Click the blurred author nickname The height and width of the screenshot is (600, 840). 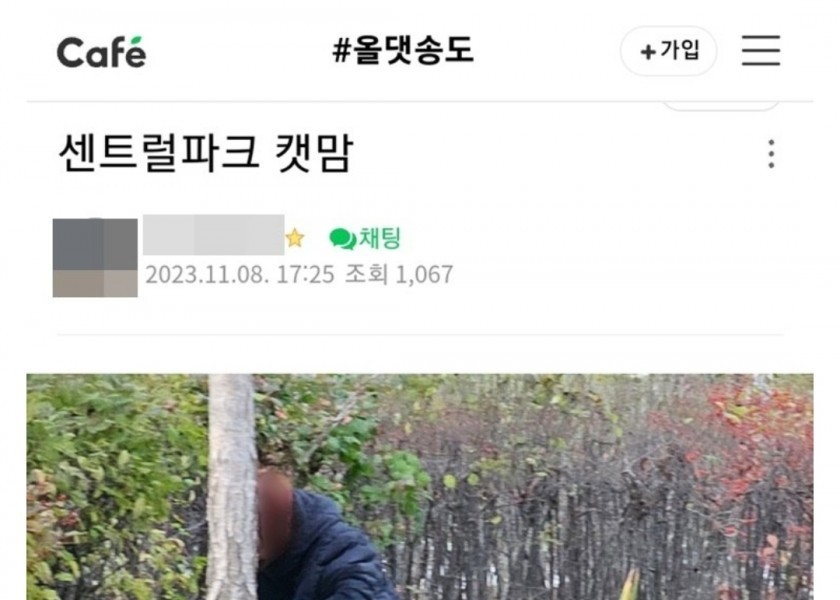213,235
